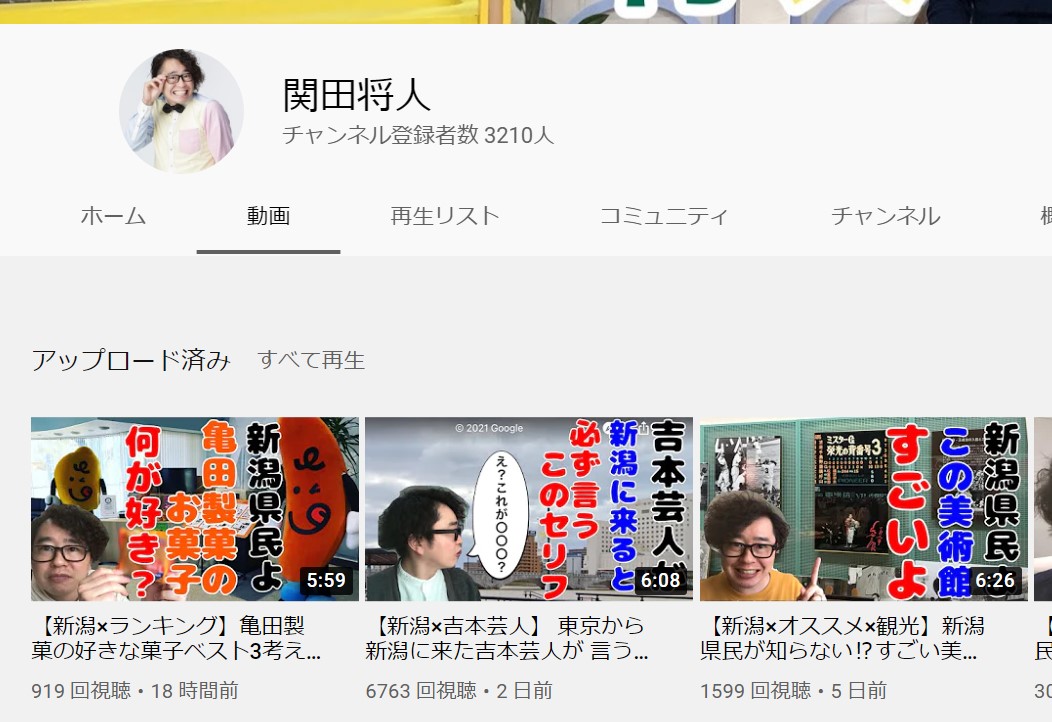This screenshot has width=1052, height=722.
Task: Click the title 【新潟×ランキング】亀田製菓の好きな菓子ベスト3
Action: click(x=176, y=638)
